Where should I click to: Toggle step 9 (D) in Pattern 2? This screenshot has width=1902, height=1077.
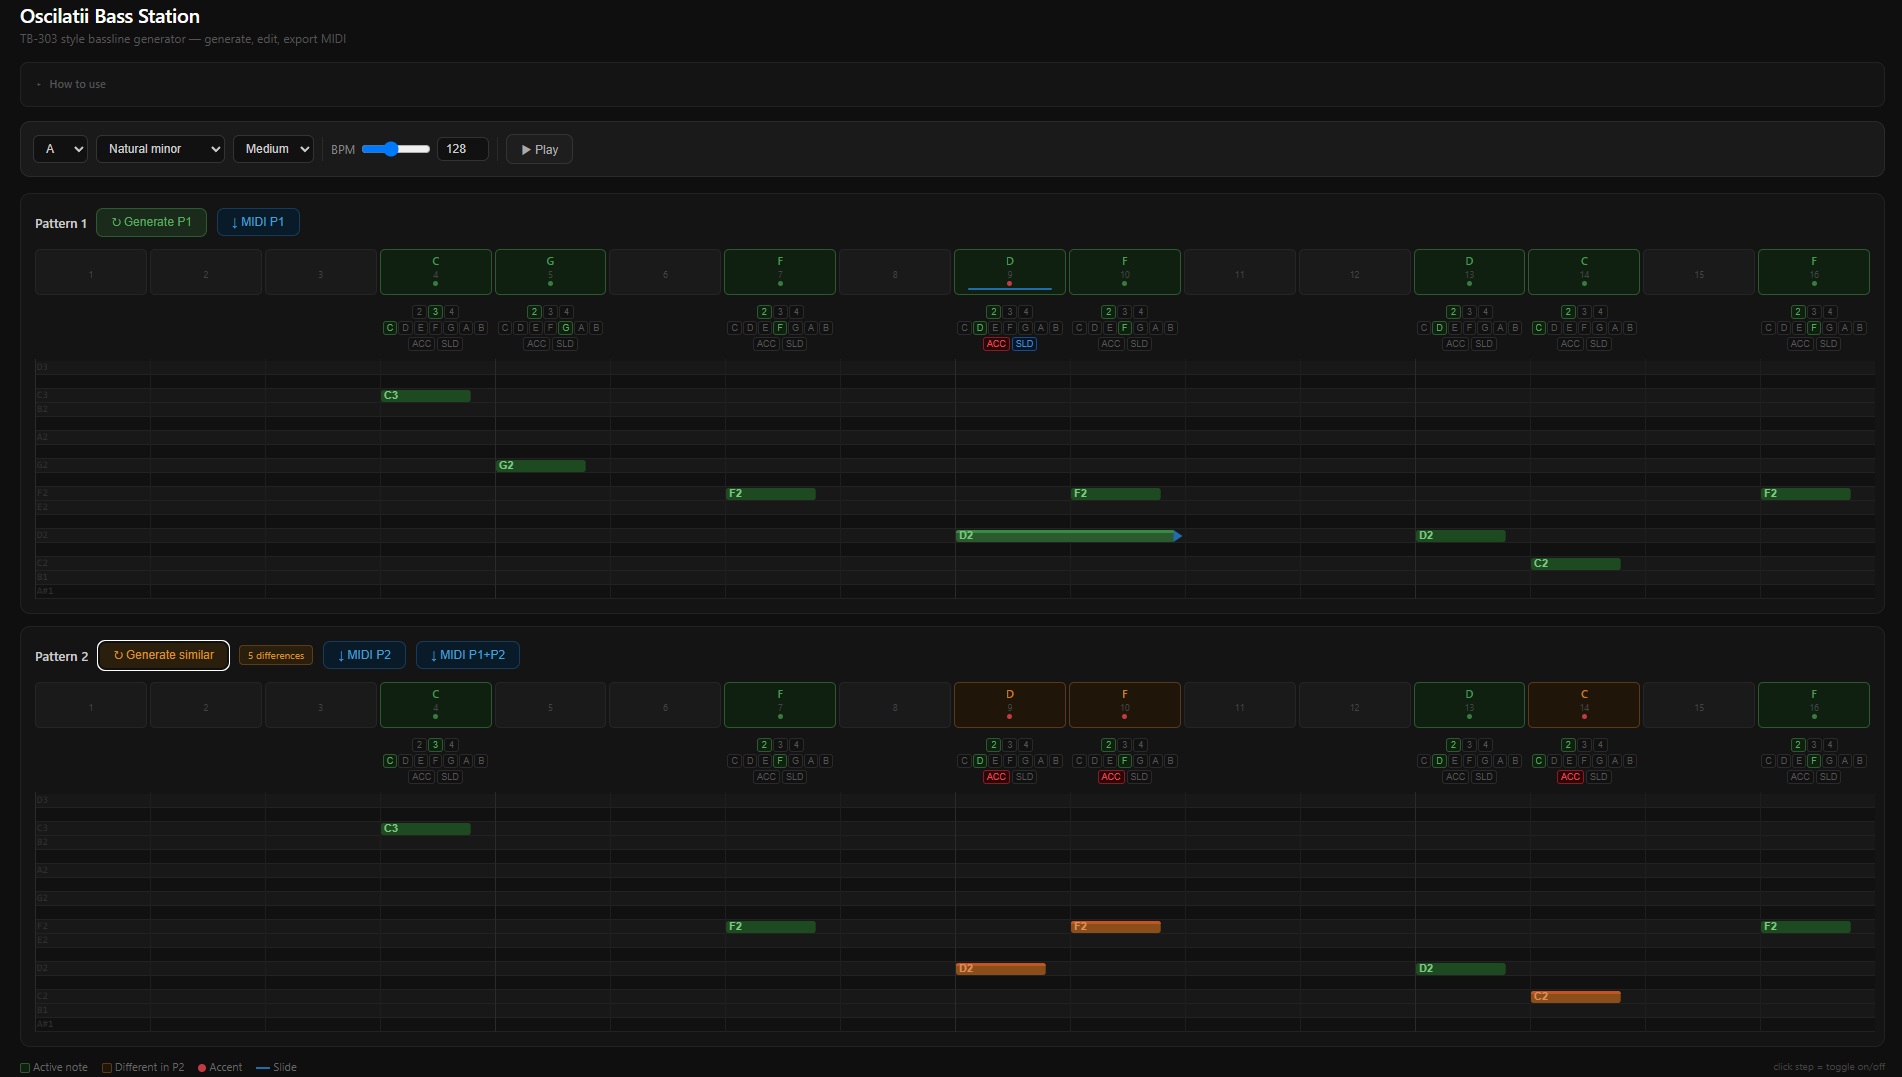1010,705
